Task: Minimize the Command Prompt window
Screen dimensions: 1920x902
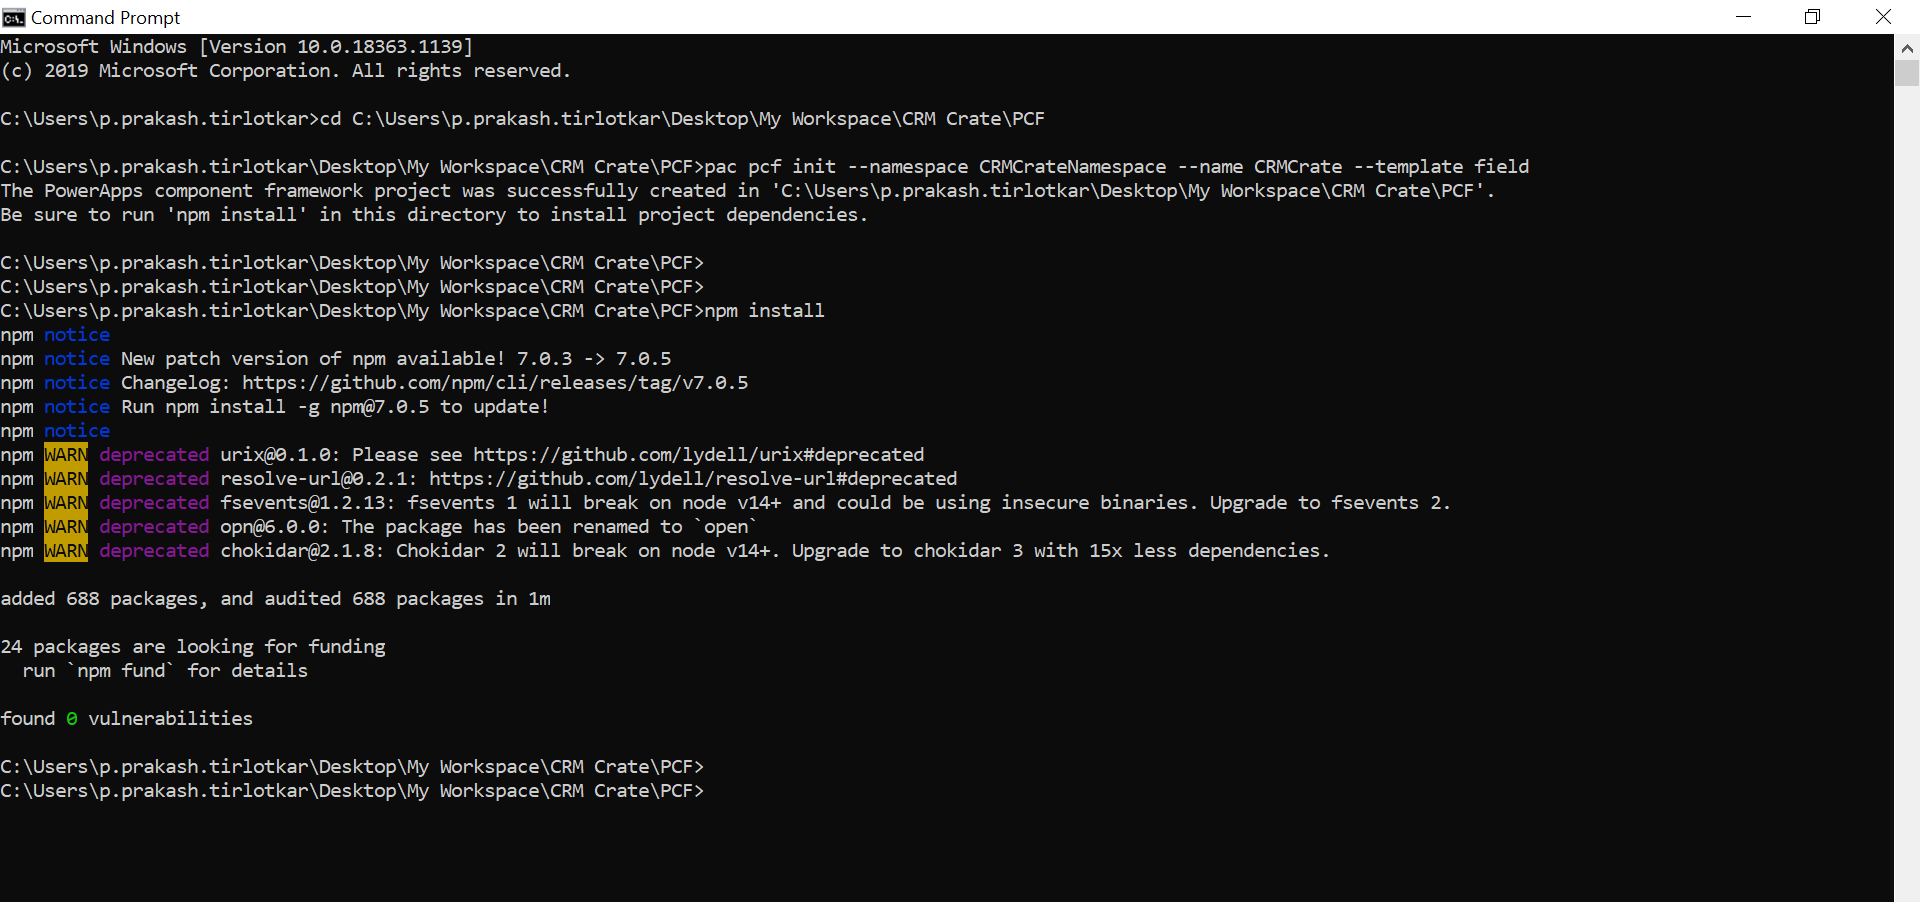Action: click(1743, 17)
